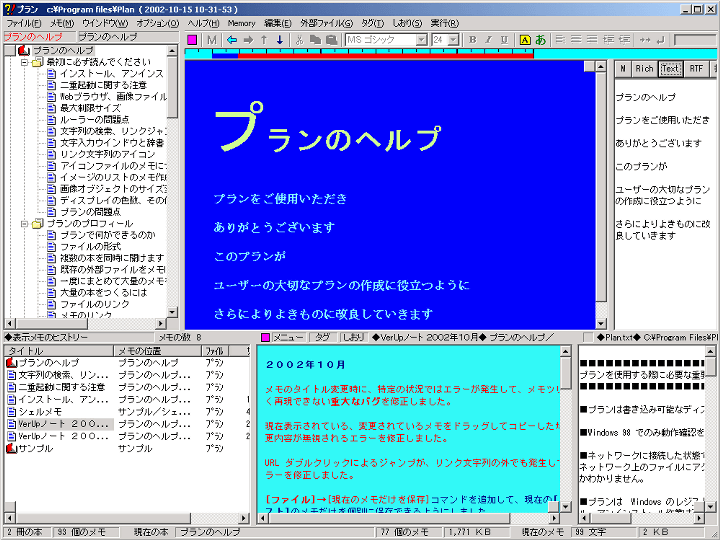The height and width of the screenshot is (540, 720).
Task: Switch to the Text tab
Action: 670,69
